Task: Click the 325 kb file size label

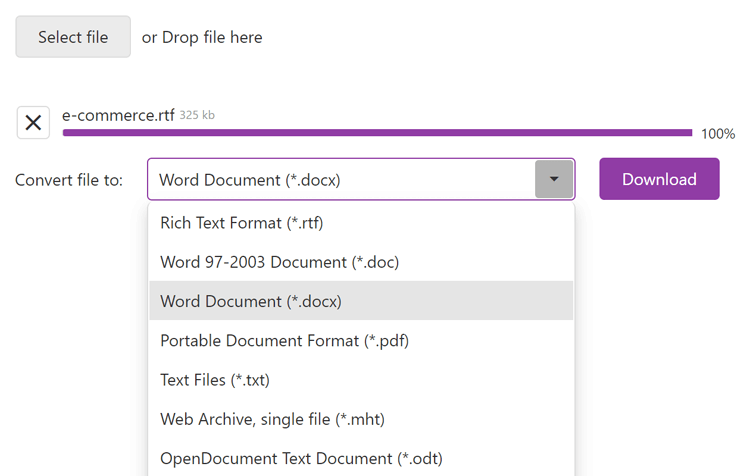Action: 197,115
